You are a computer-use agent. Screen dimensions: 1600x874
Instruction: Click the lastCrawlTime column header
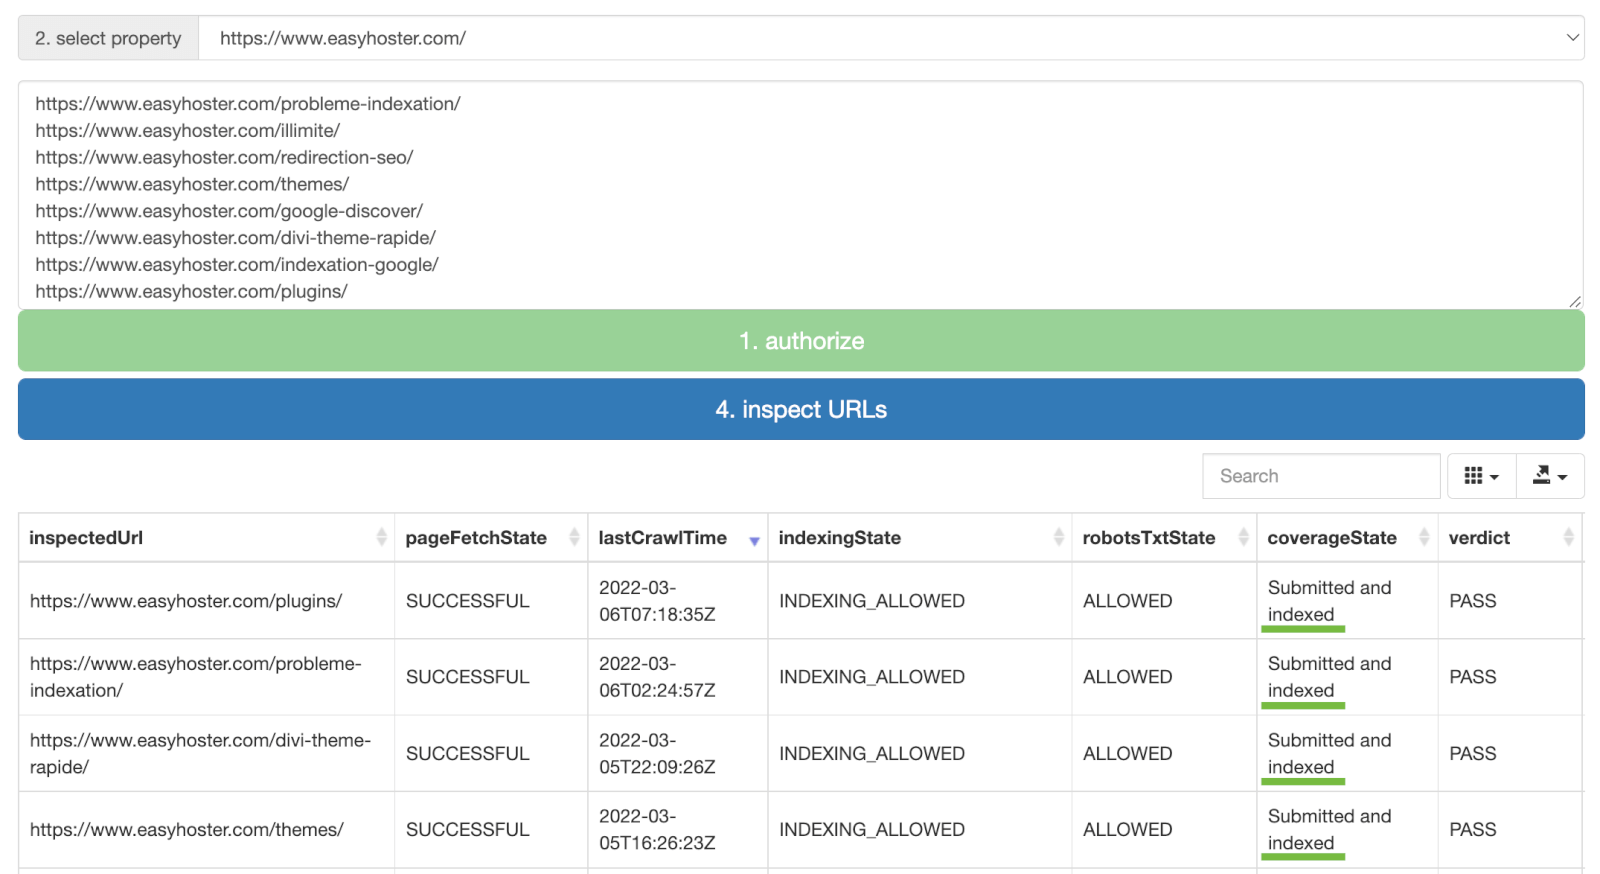tap(662, 538)
